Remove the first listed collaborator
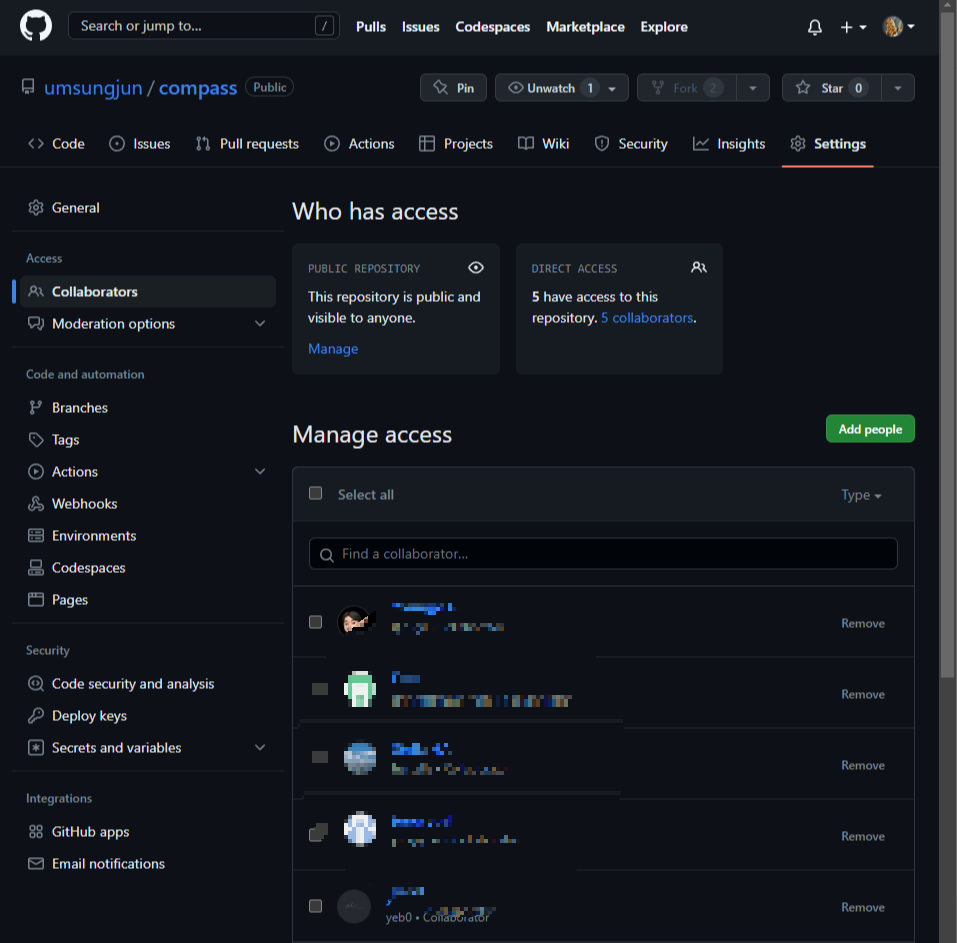 [862, 623]
